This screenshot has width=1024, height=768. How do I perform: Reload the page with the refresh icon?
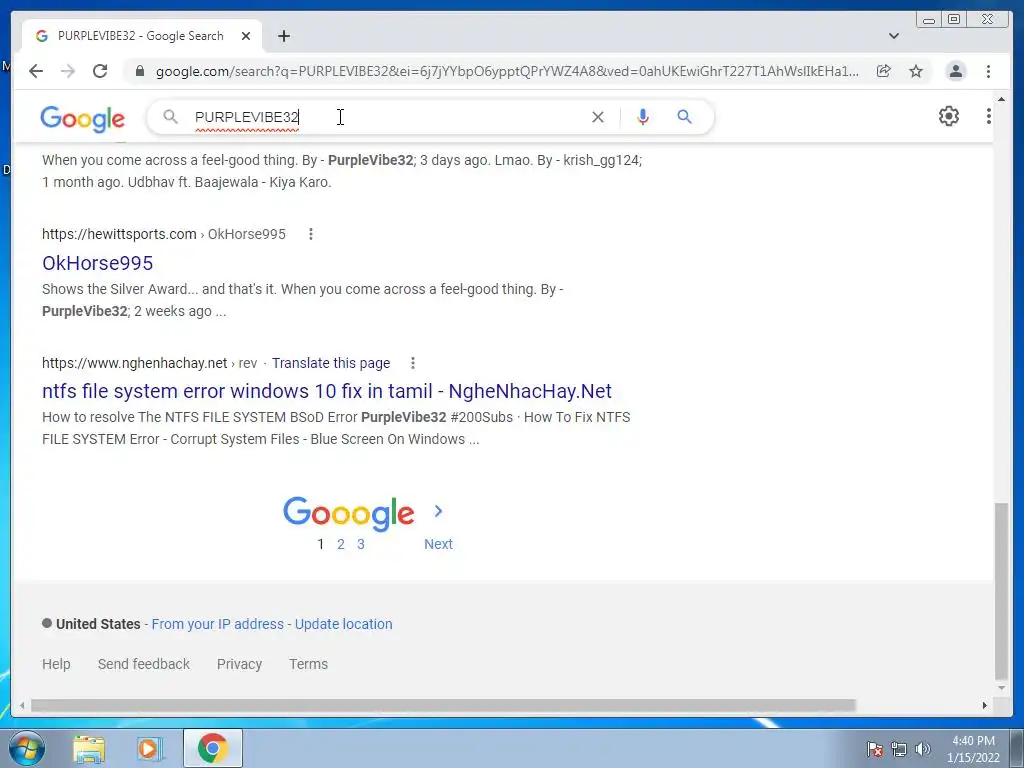pyautogui.click(x=100, y=71)
